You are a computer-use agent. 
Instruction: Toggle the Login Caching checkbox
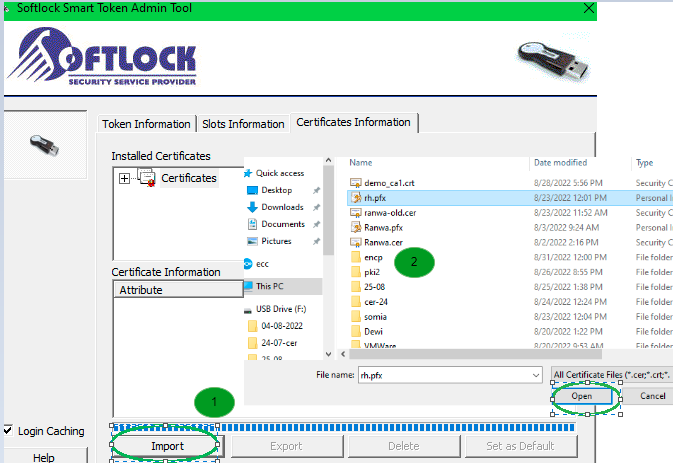pyautogui.click(x=8, y=431)
